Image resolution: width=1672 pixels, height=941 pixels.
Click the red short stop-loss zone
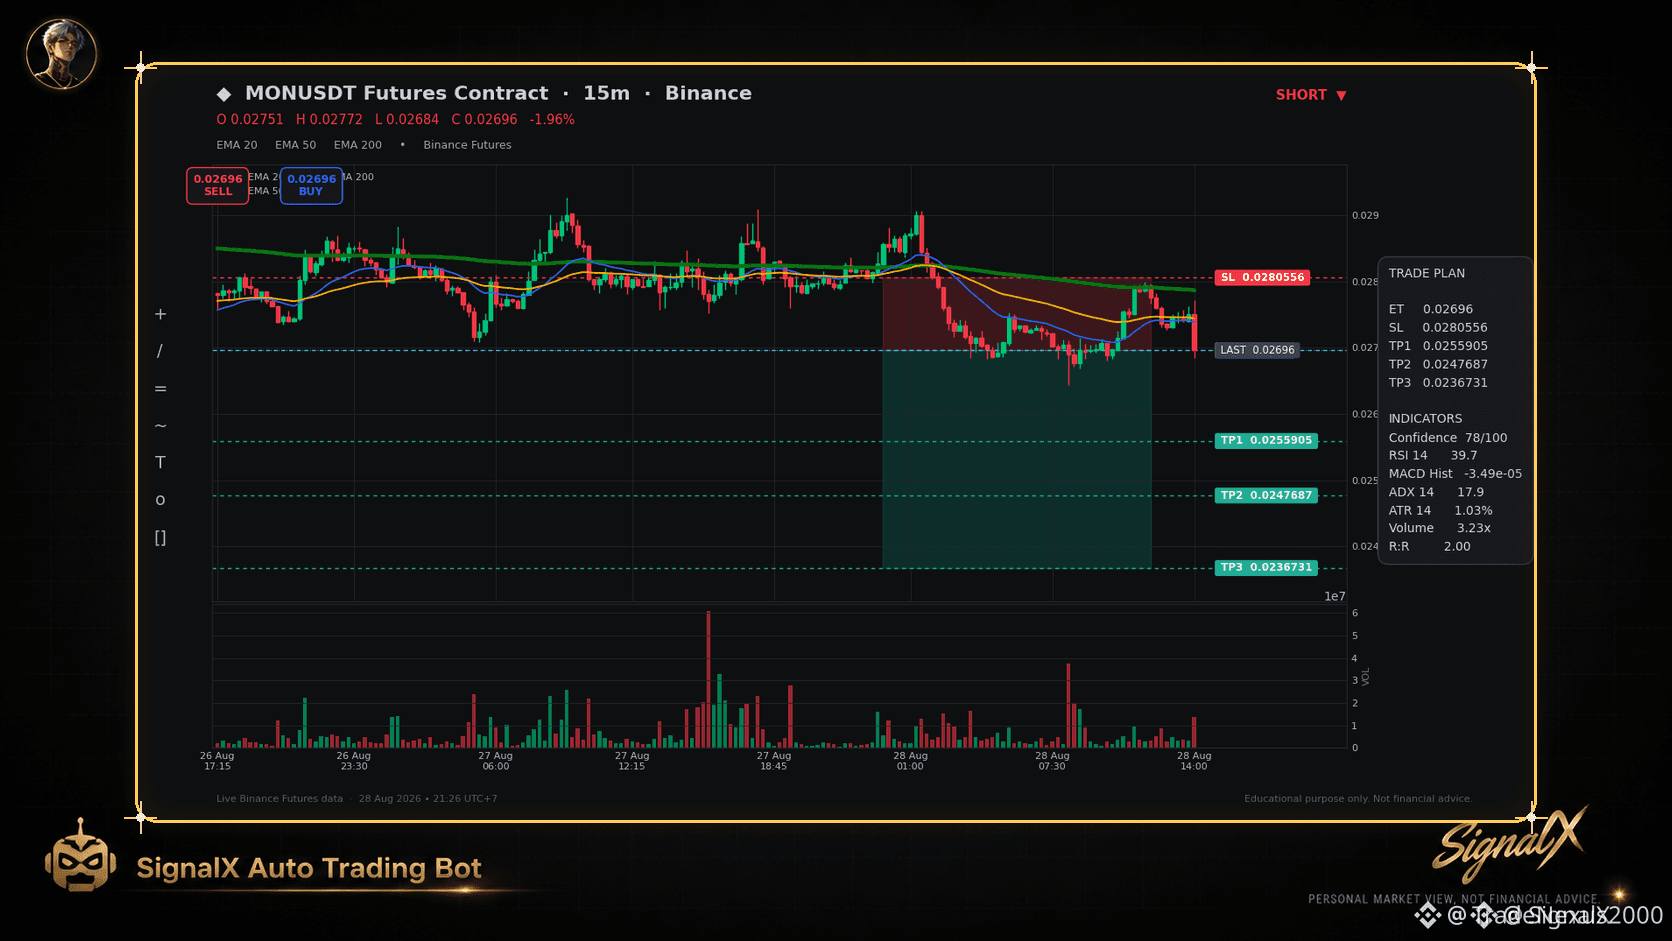1016,314
